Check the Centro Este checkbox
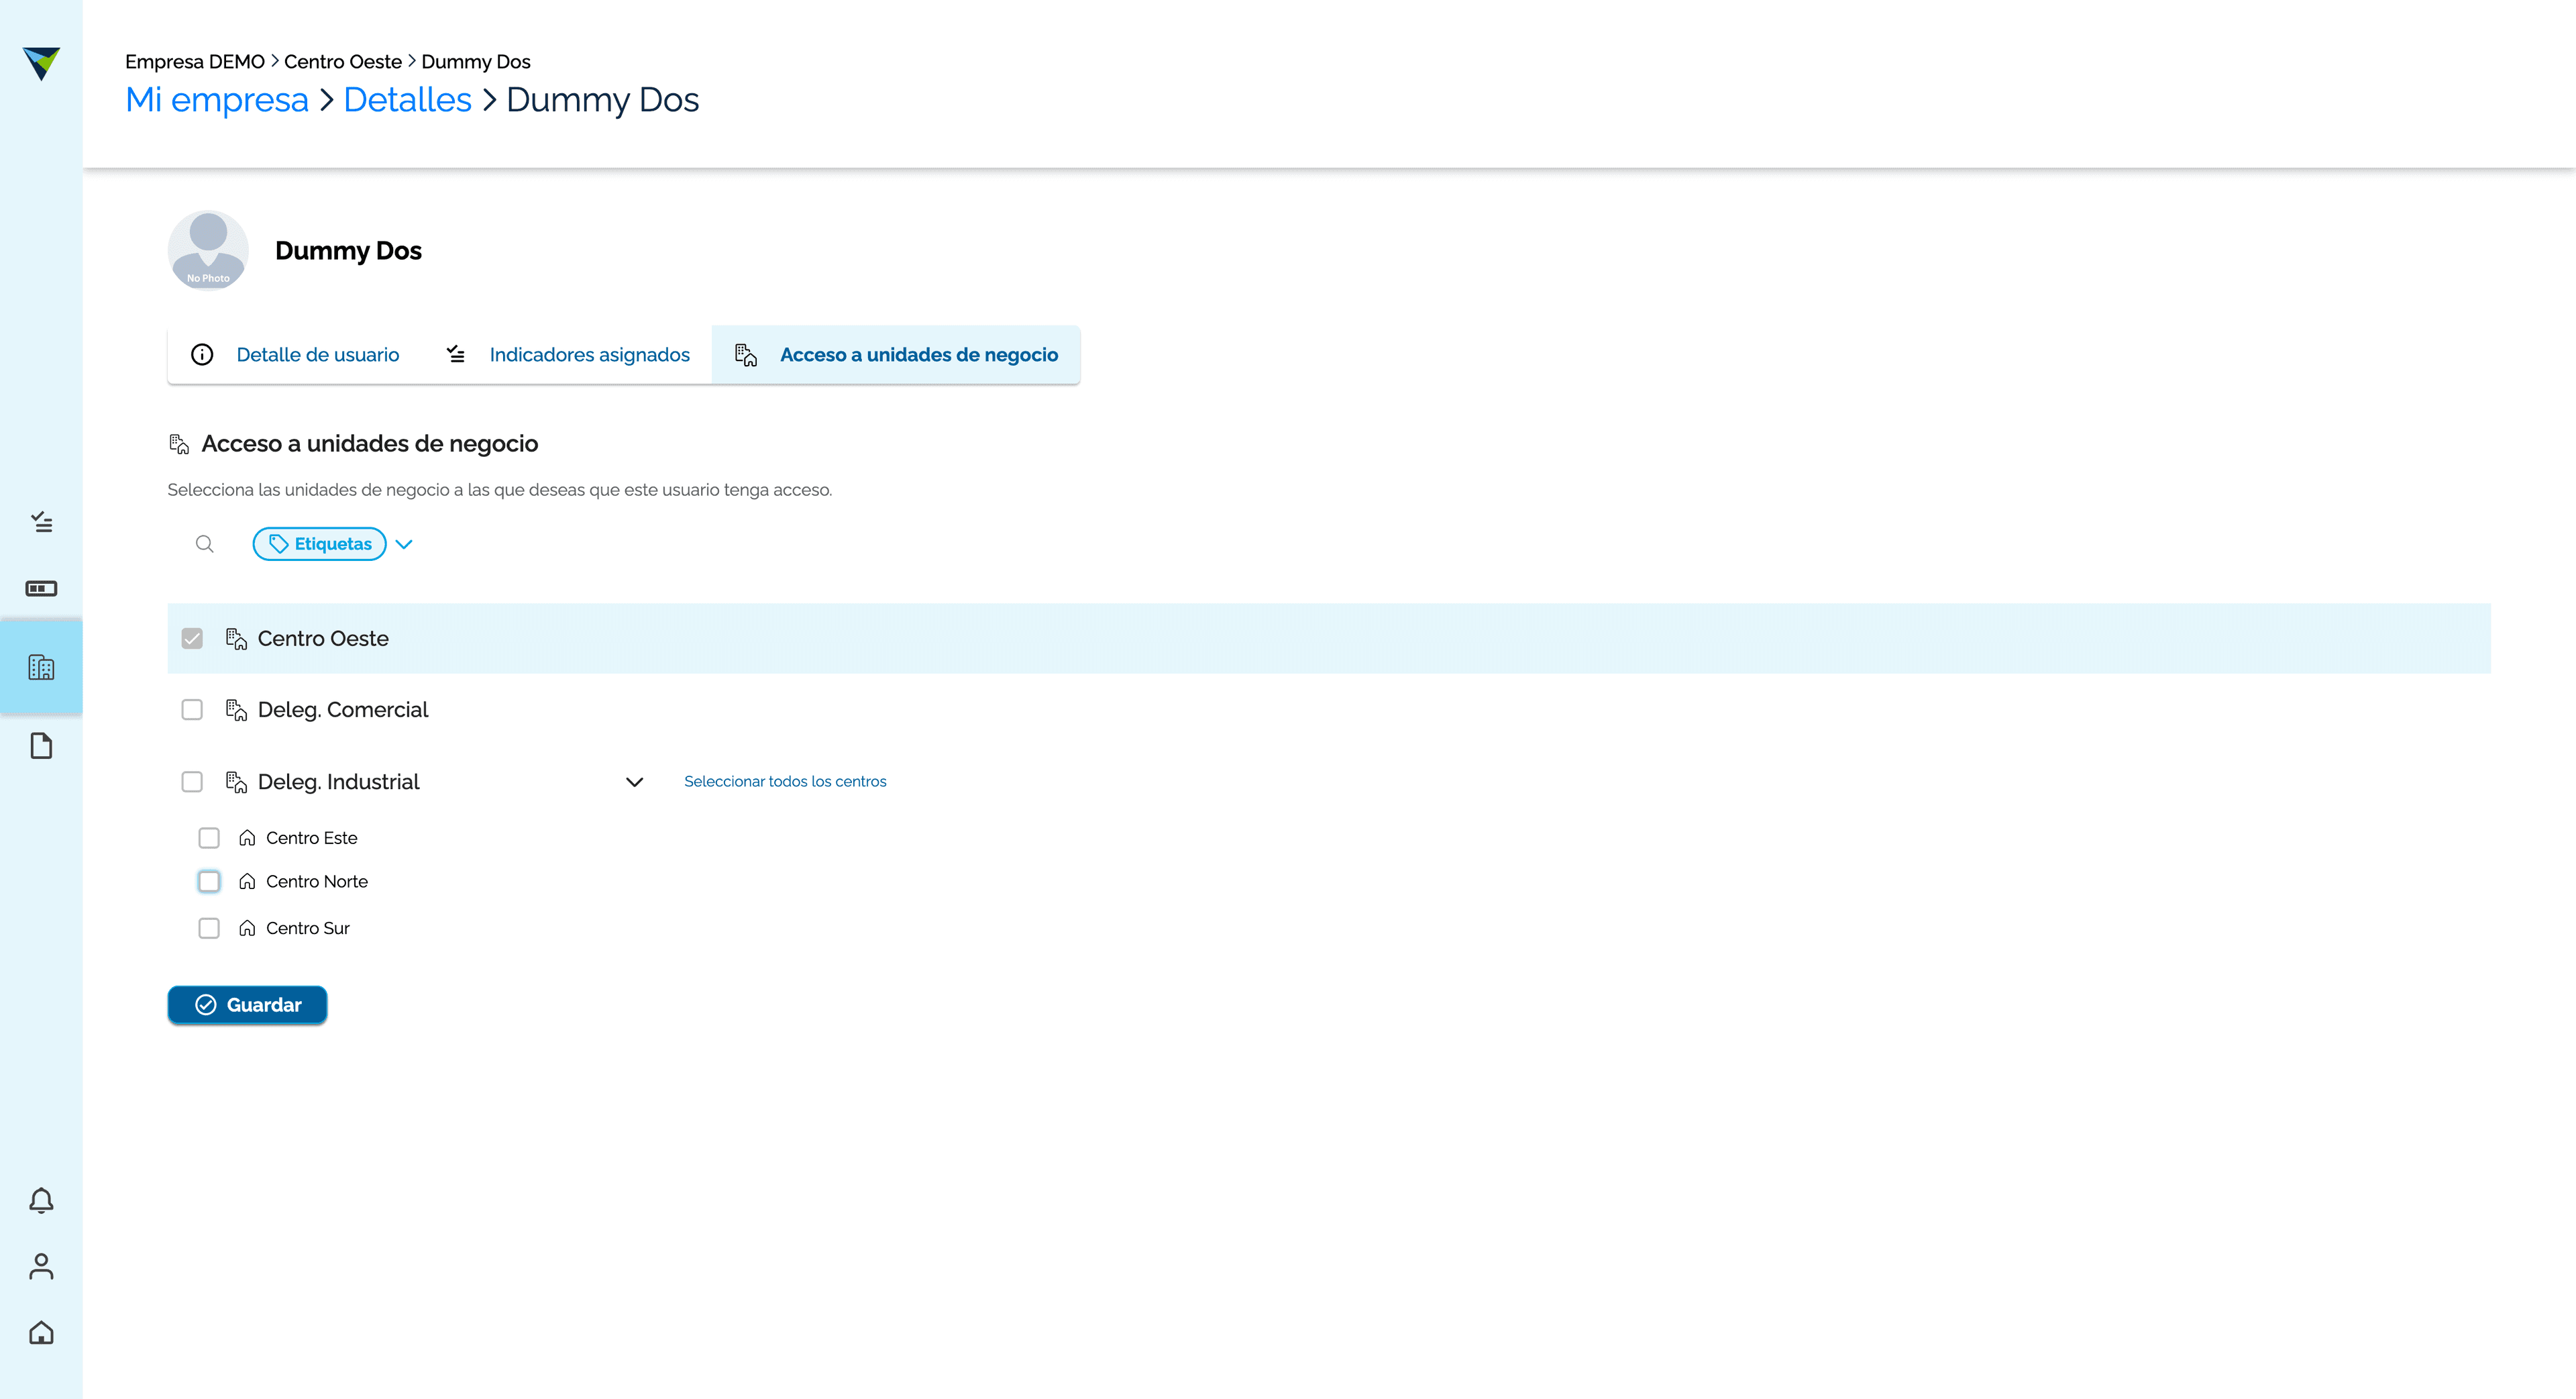Screen dimensions: 2576x1399 209,838
